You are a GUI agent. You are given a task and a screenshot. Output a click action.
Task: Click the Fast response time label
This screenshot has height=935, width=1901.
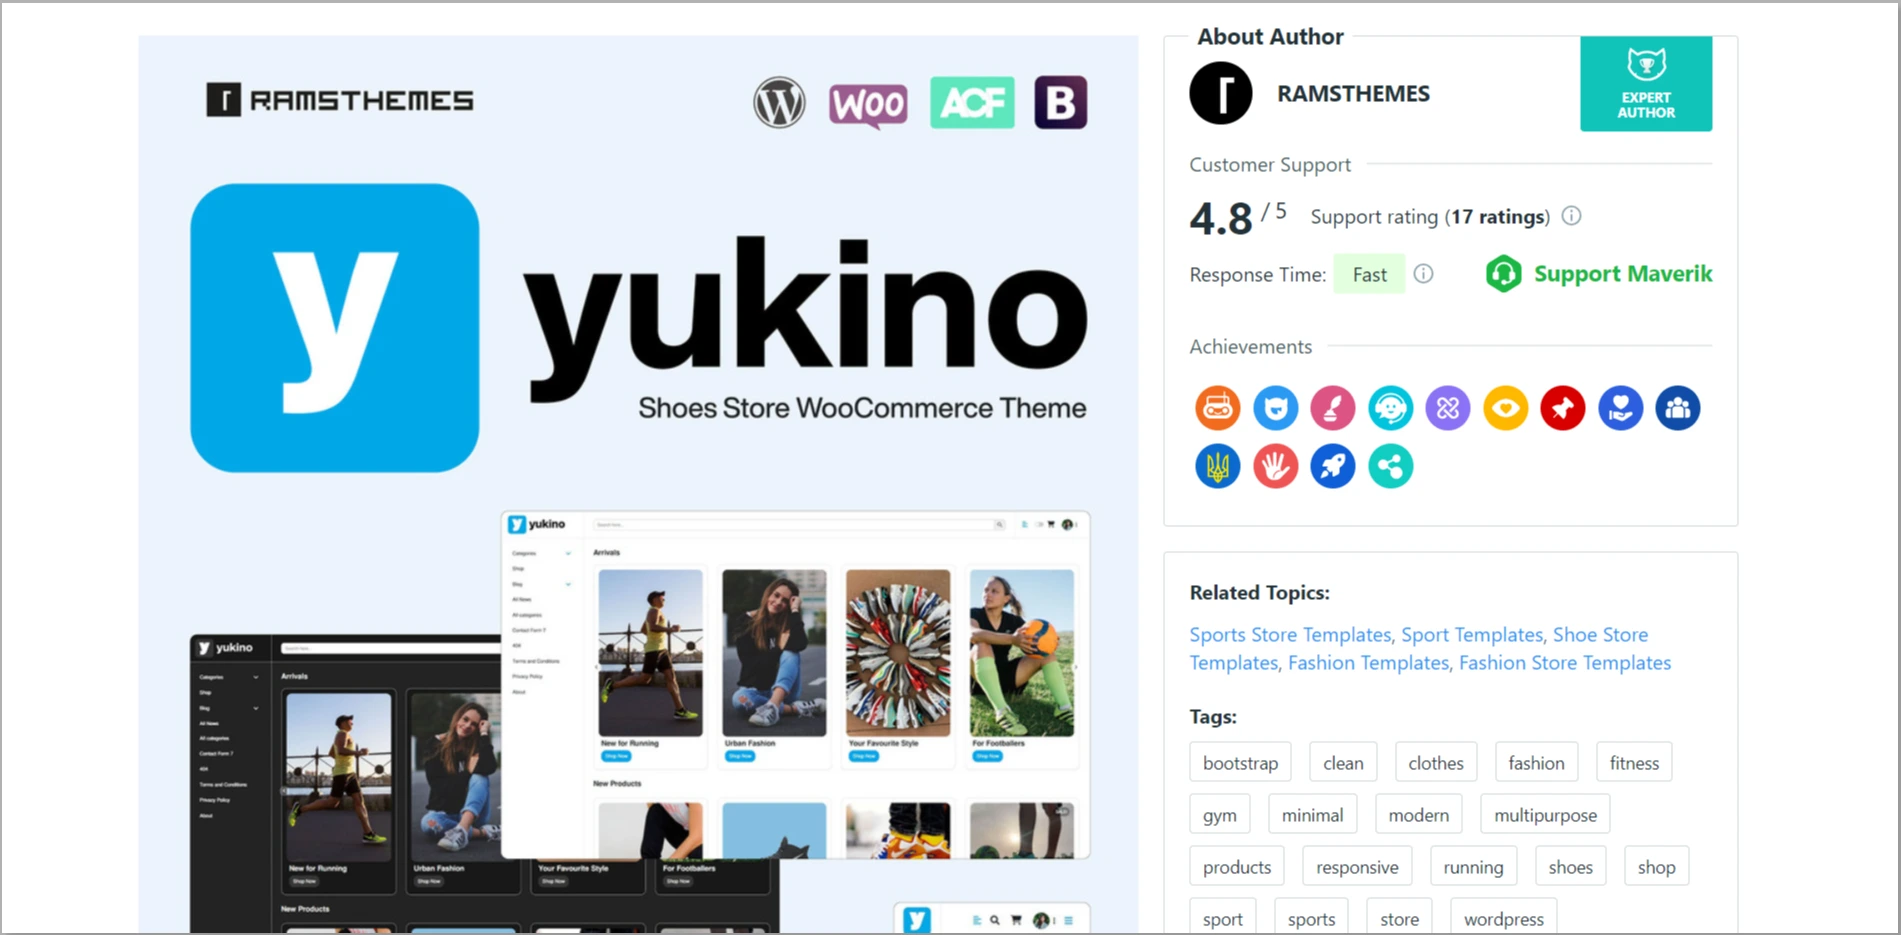1369,274
